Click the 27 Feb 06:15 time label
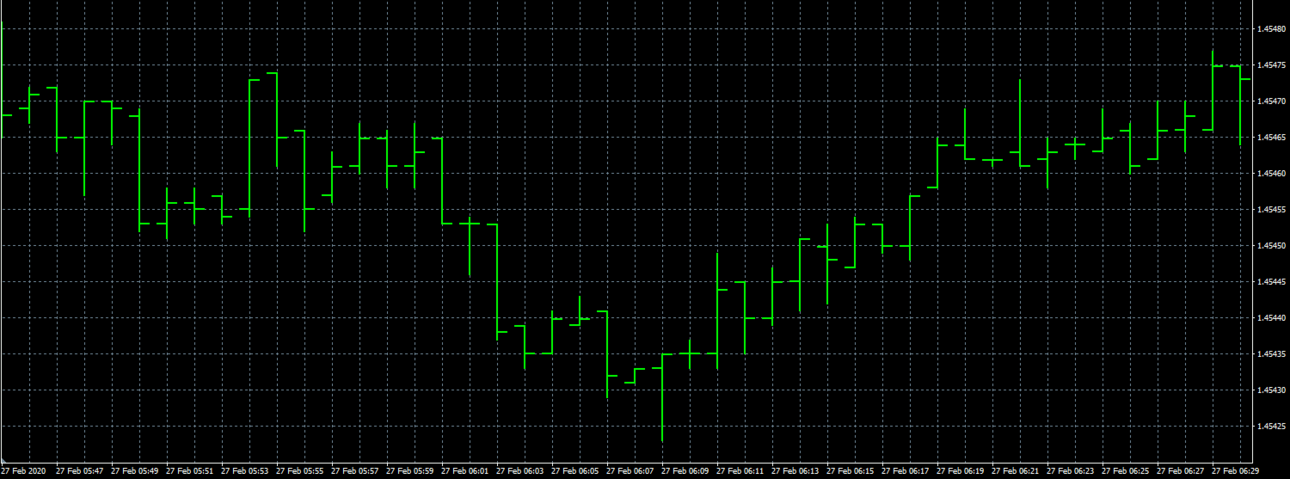The height and width of the screenshot is (479, 1290). [850, 471]
